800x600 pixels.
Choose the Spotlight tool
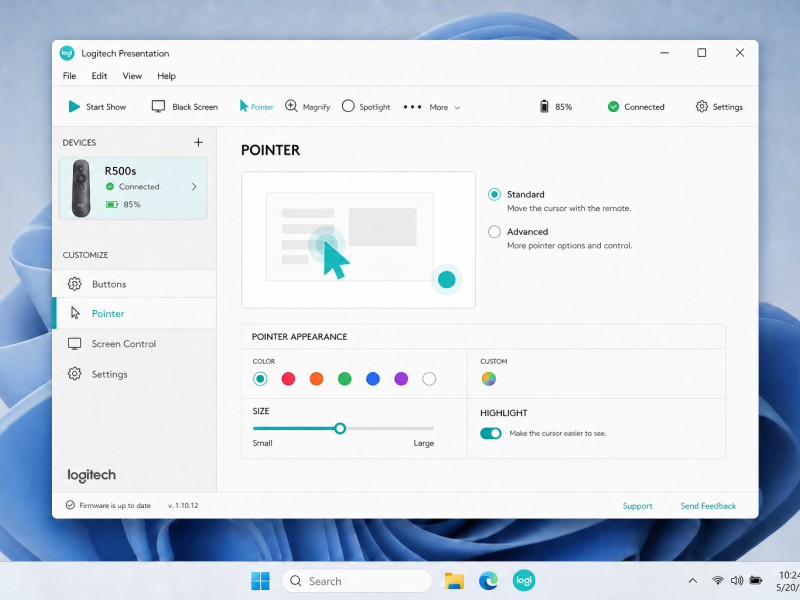366,107
